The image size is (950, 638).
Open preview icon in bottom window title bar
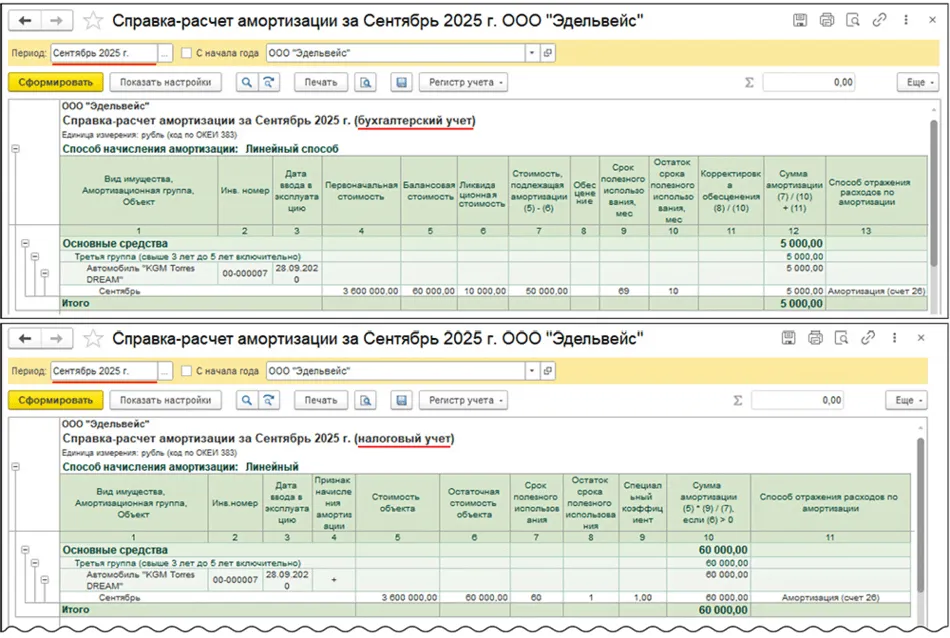pyautogui.click(x=841, y=337)
